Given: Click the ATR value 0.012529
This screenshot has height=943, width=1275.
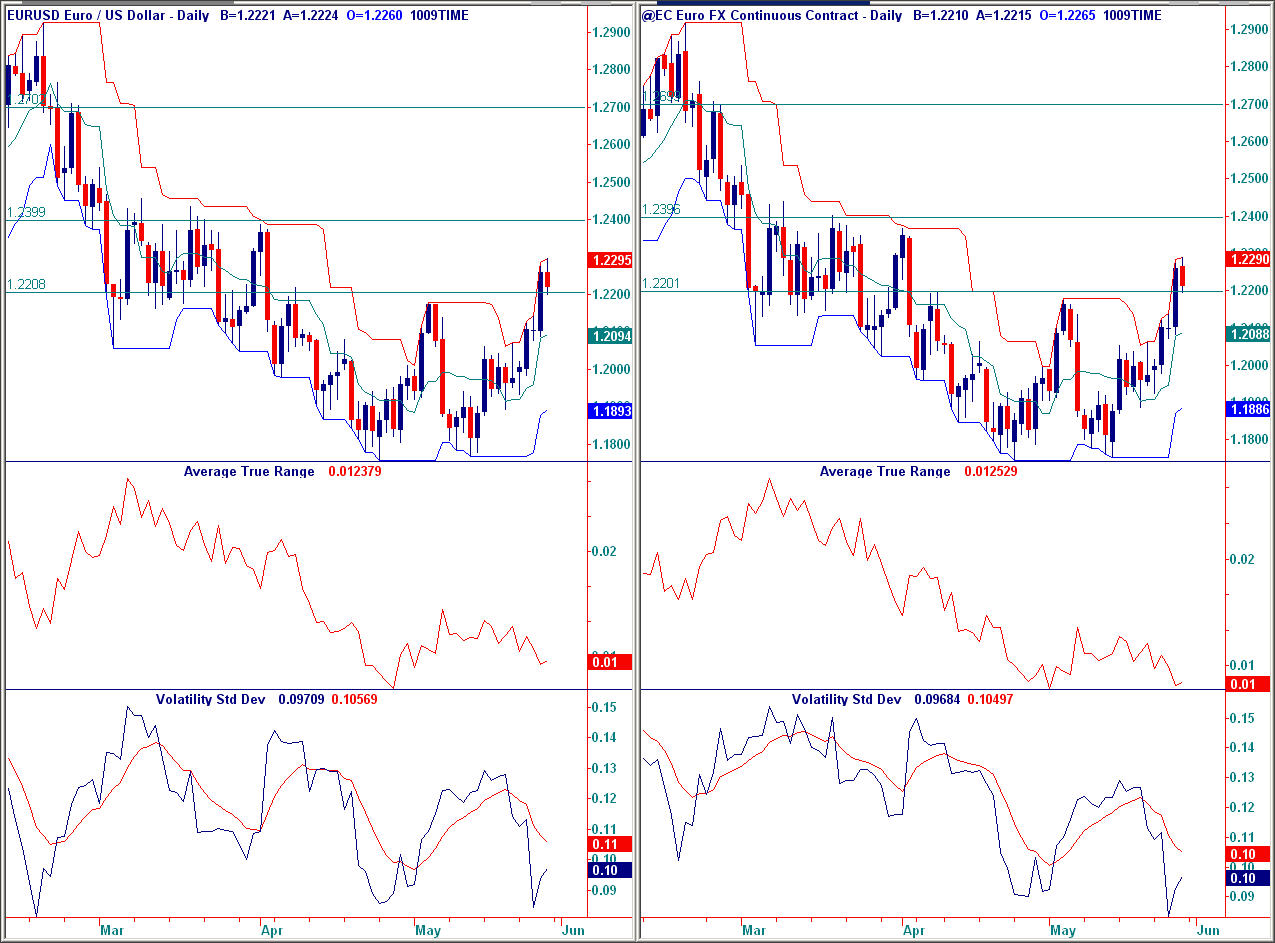Looking at the screenshot, I should 991,471.
